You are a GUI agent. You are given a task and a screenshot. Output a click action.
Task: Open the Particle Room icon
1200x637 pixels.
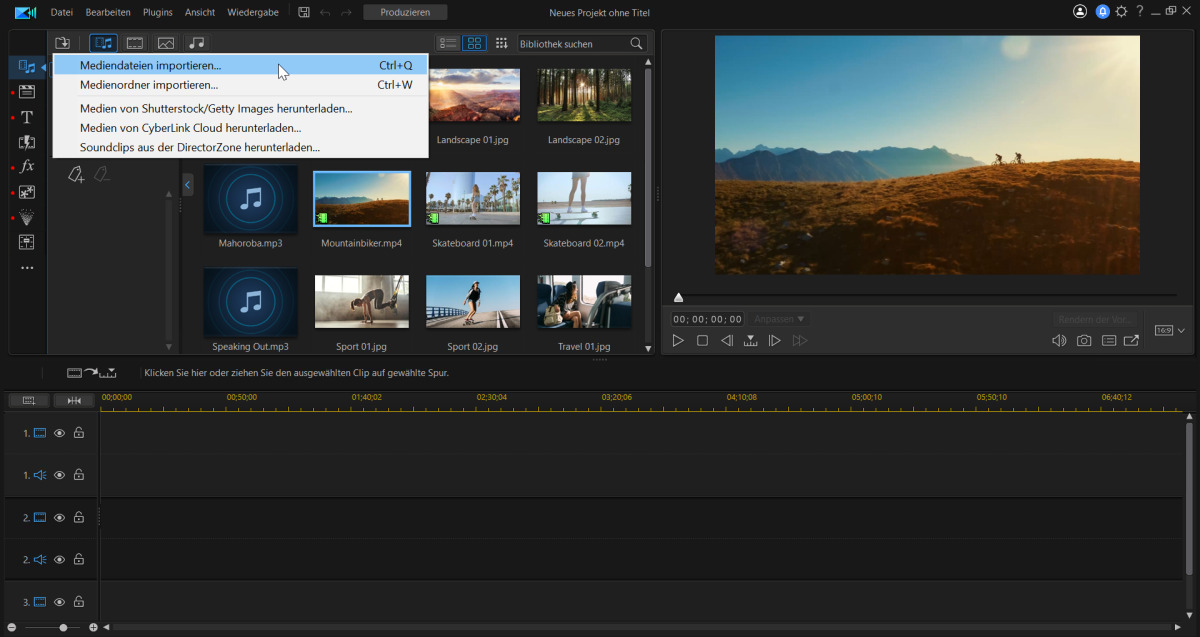27,217
